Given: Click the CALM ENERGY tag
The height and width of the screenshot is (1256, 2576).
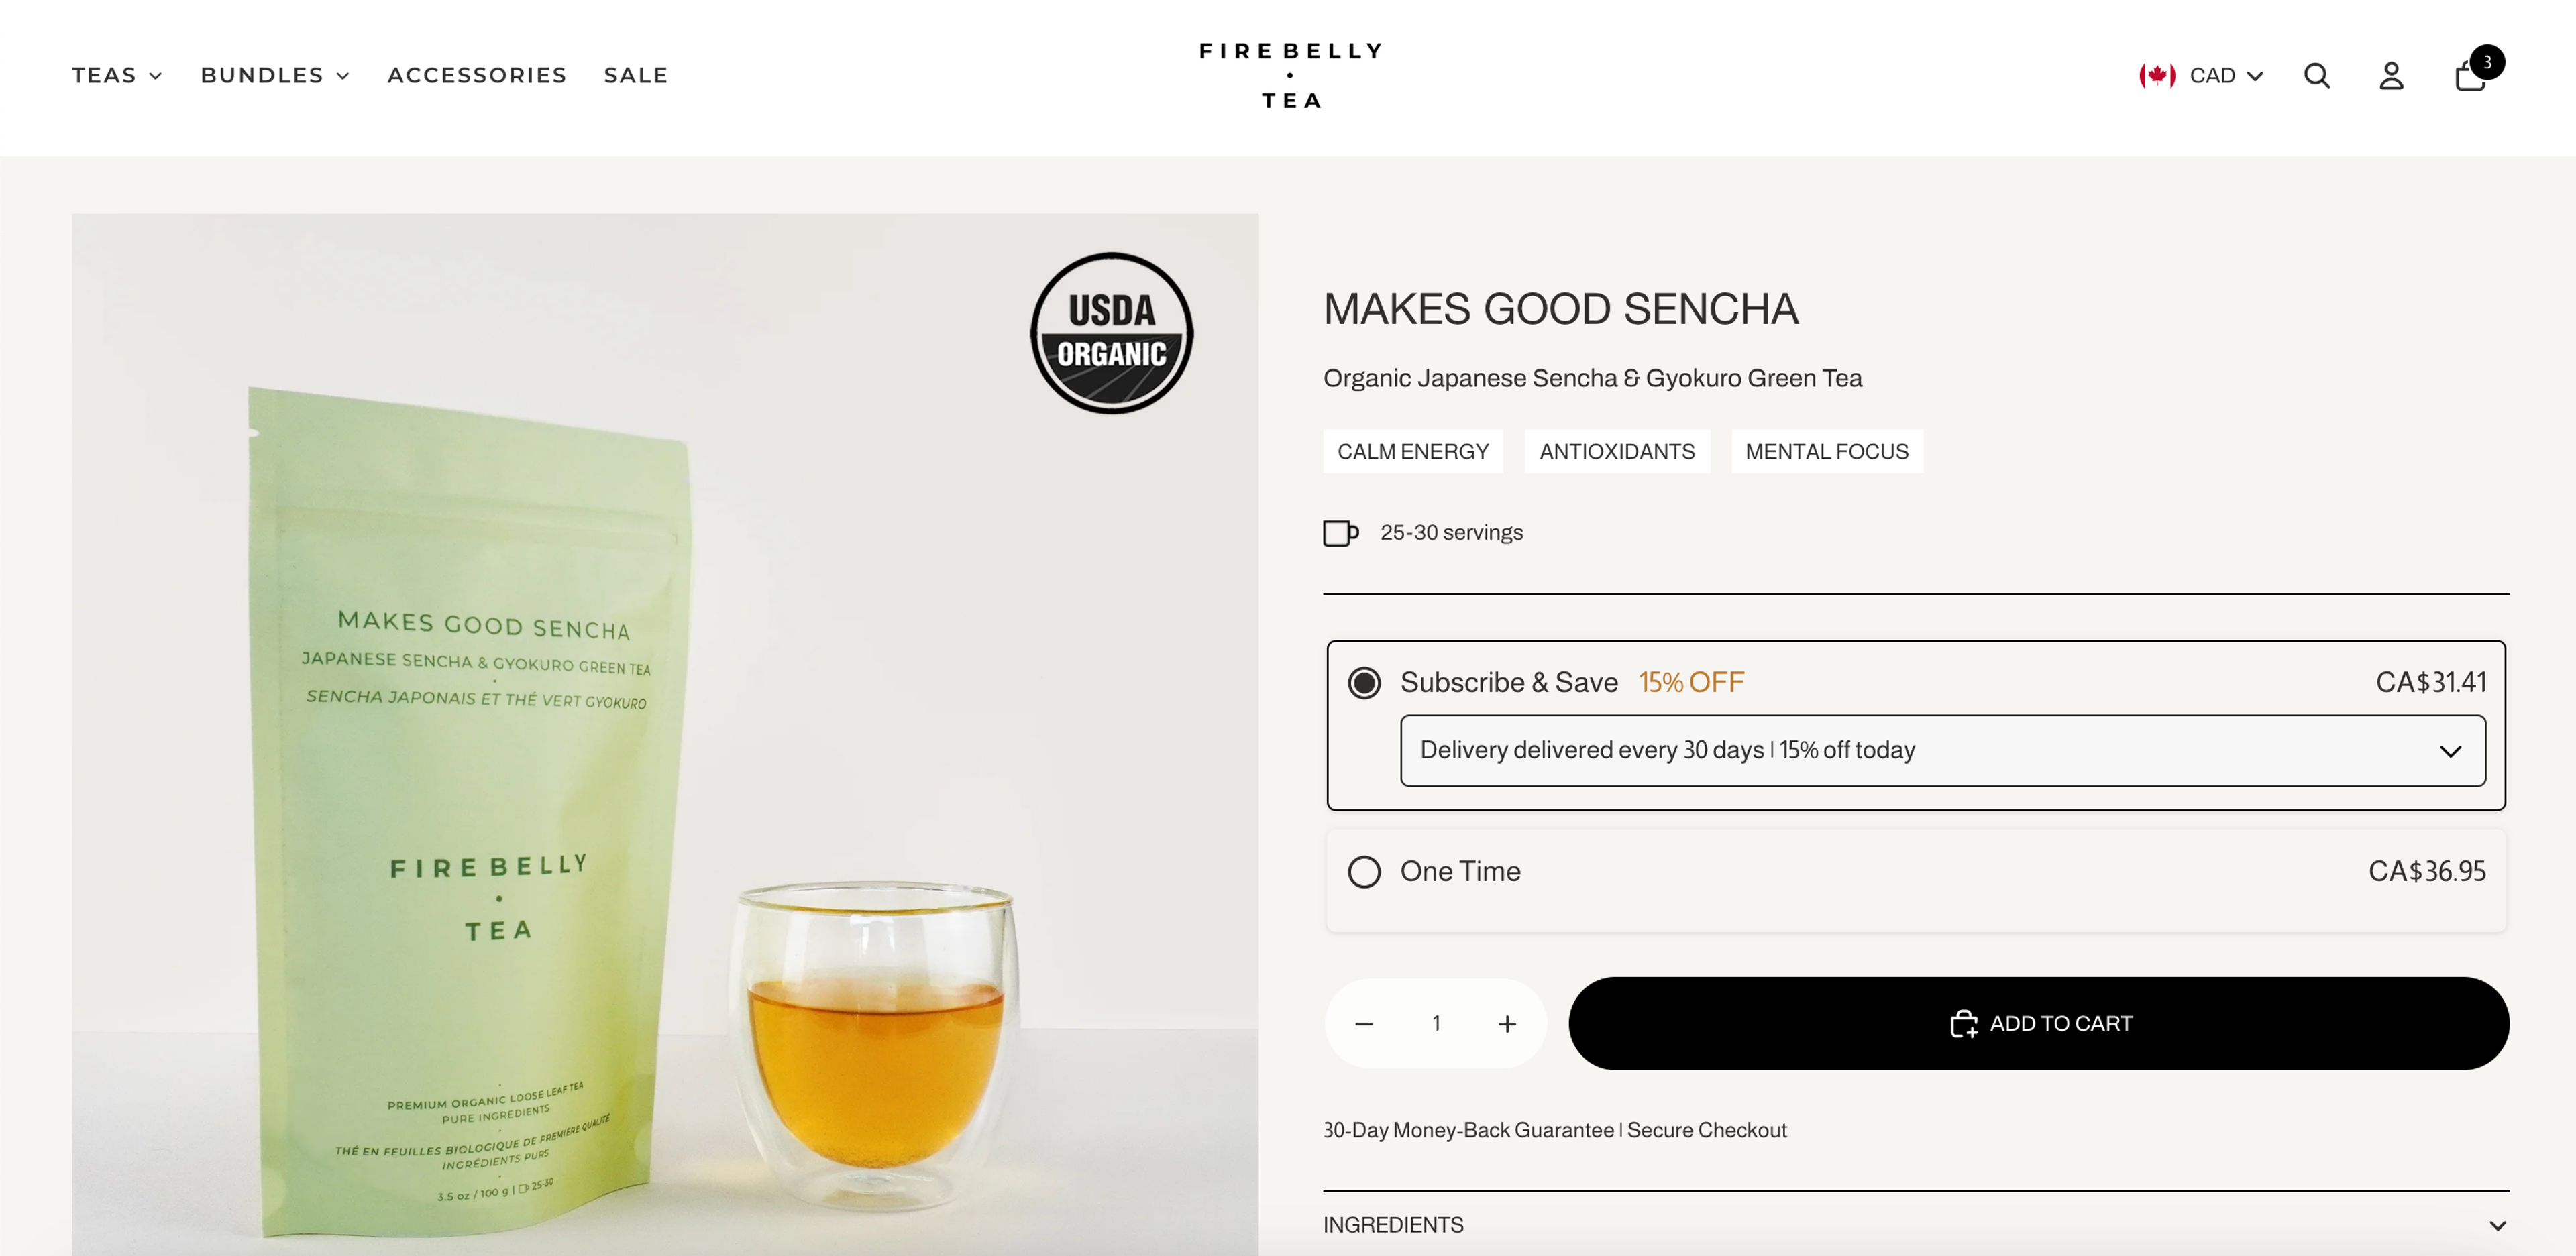Looking at the screenshot, I should (1413, 451).
